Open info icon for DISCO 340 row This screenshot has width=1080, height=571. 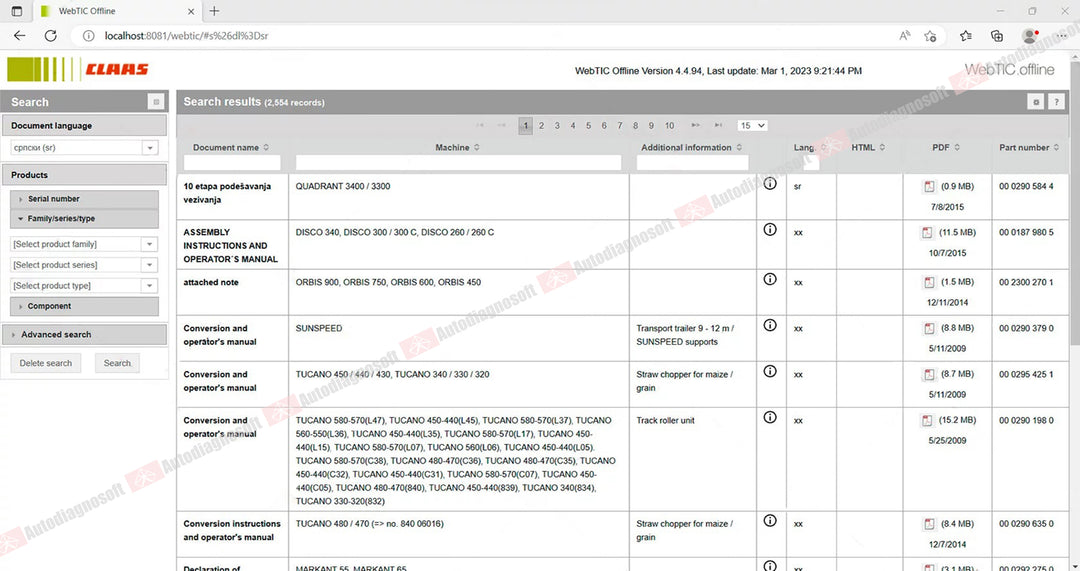[x=770, y=229]
